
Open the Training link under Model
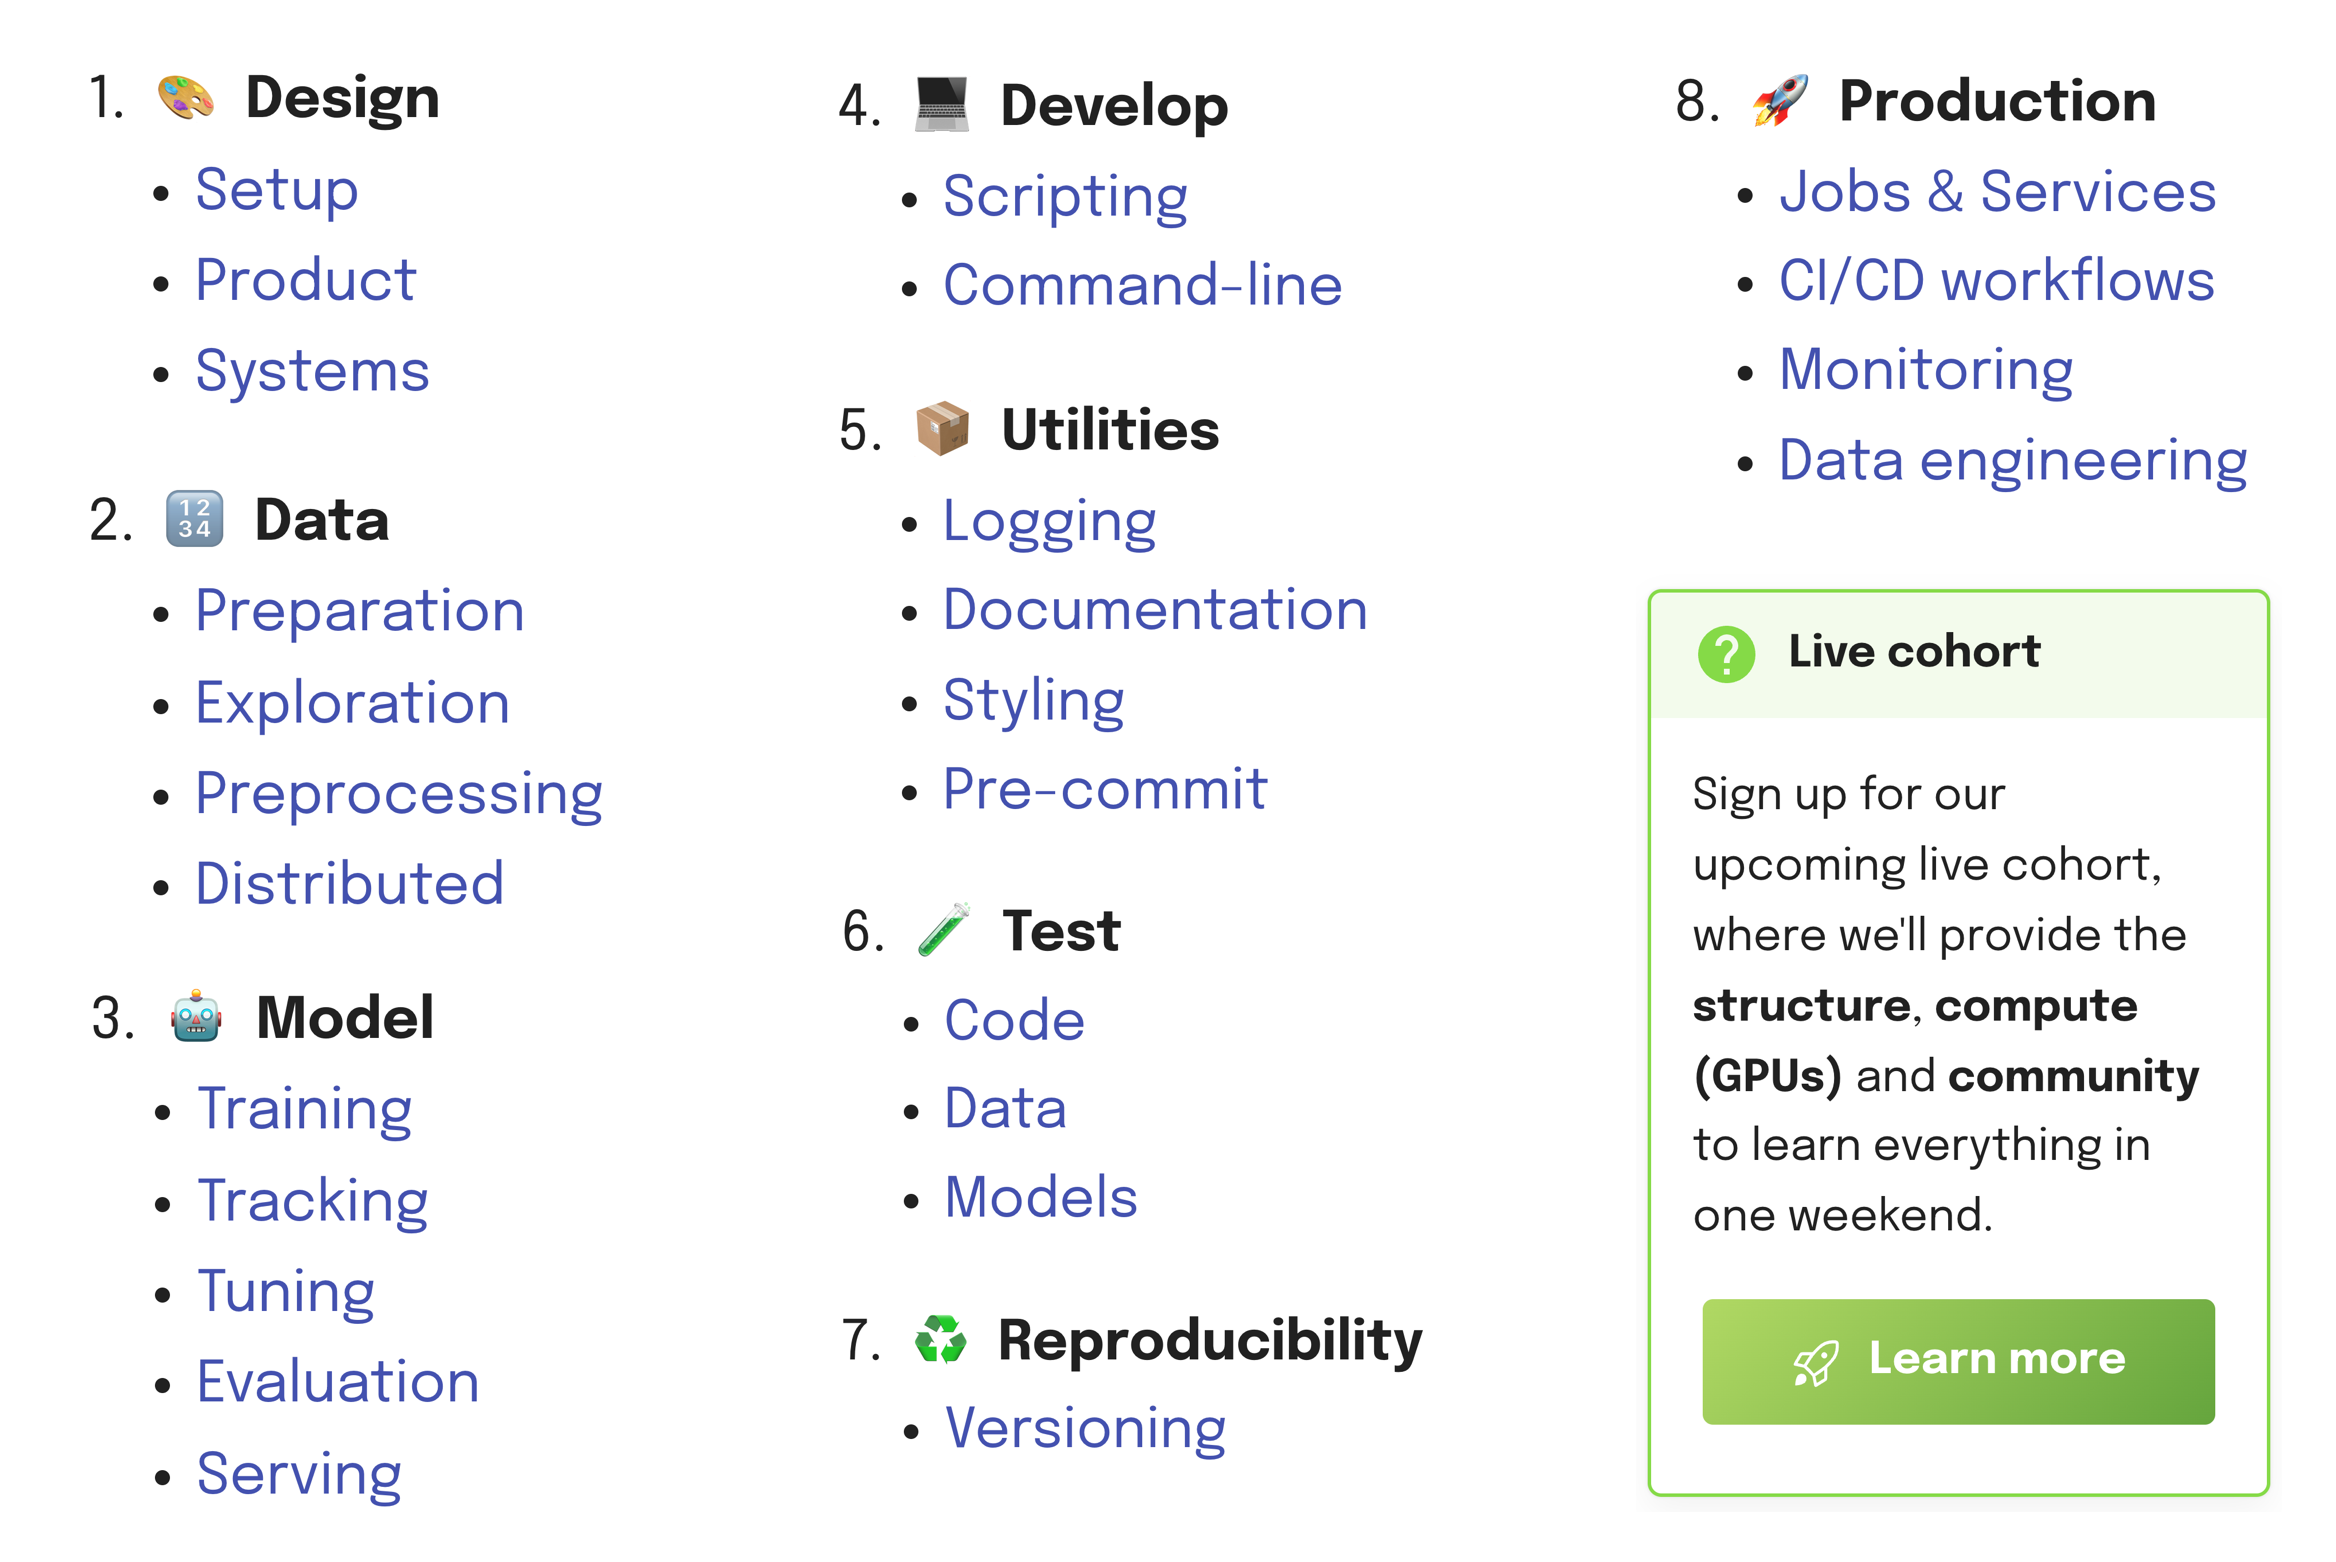(304, 1108)
